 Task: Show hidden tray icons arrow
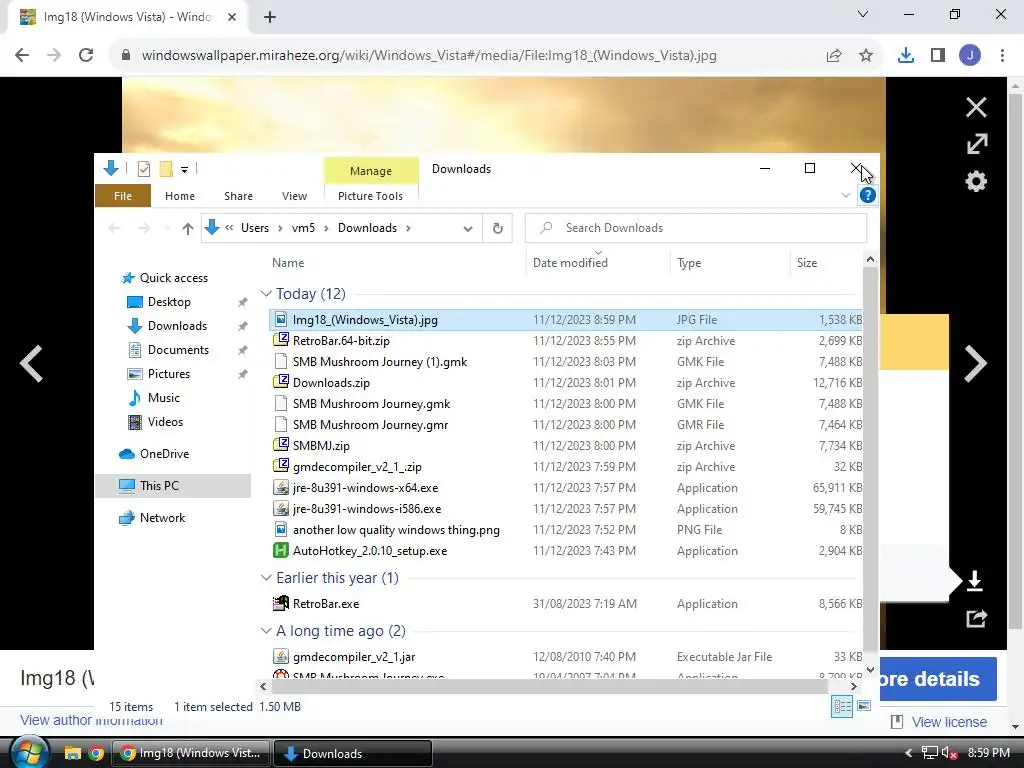click(908, 753)
